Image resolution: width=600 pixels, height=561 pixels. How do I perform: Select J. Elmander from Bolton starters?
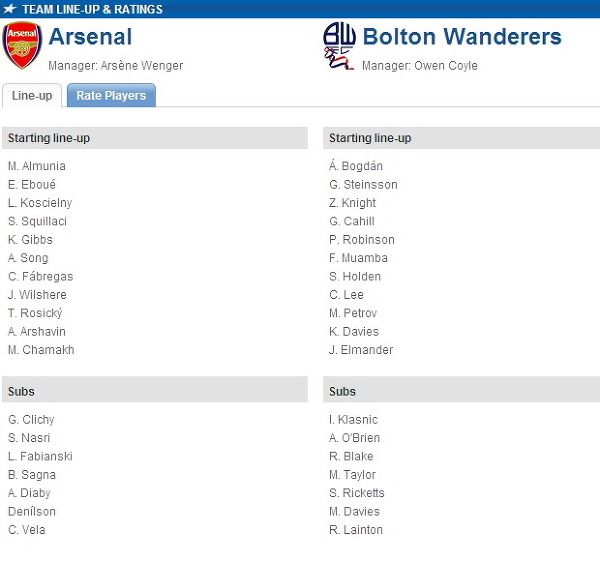[361, 350]
